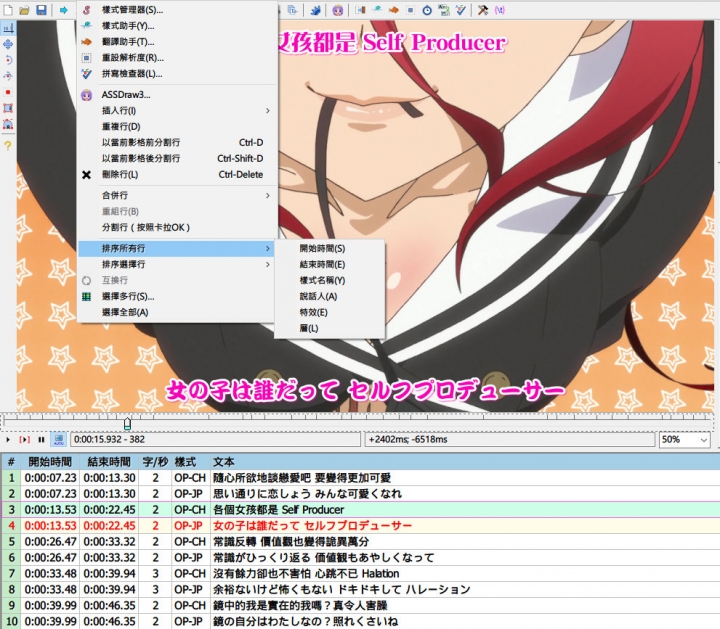Open the Options hammer and wrench icon

[483, 10]
